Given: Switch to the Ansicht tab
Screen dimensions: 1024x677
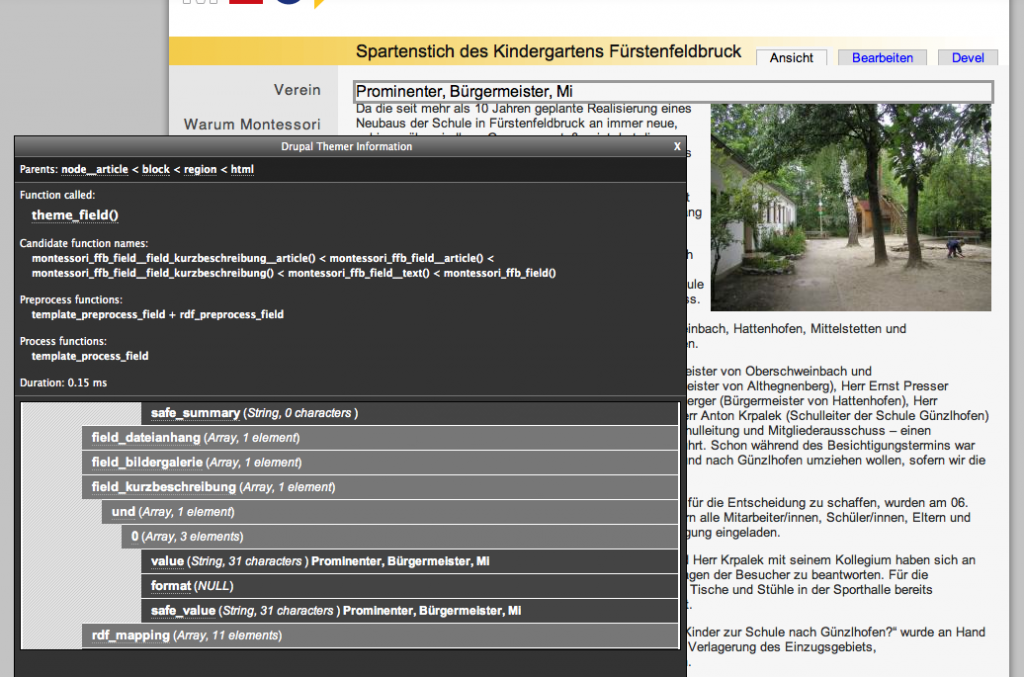Looking at the screenshot, I should point(791,58).
